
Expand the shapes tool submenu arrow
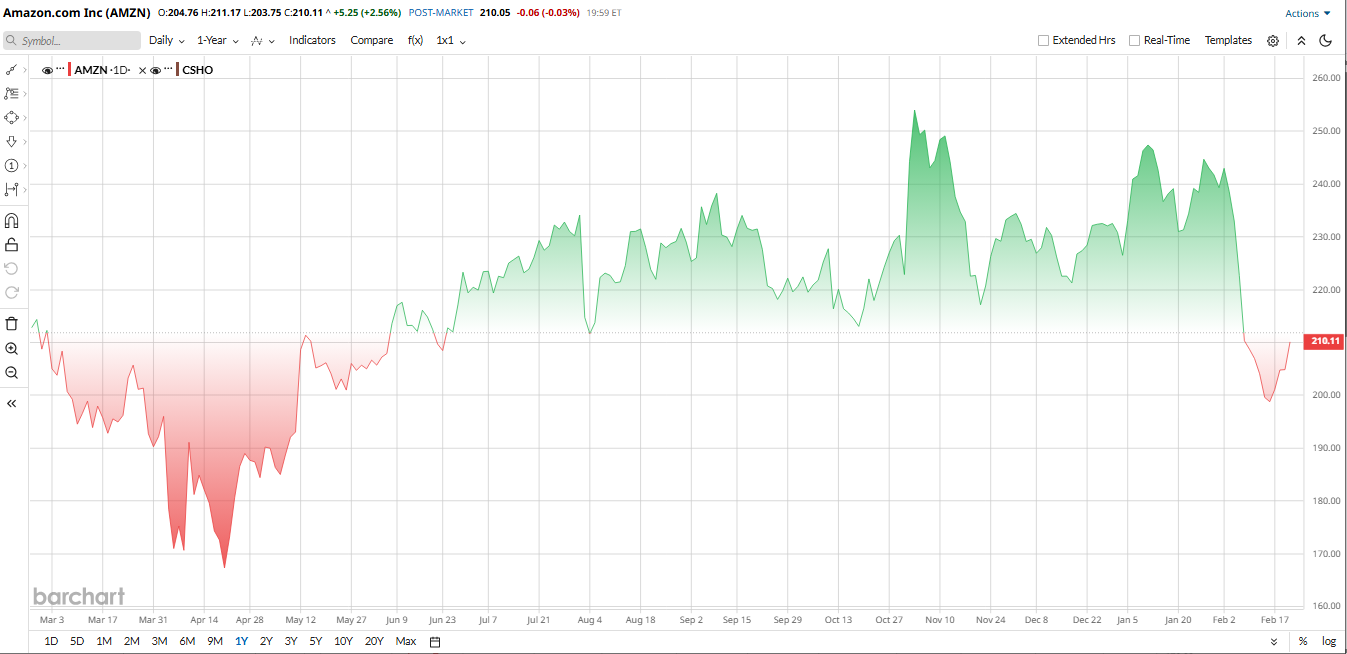(25, 118)
